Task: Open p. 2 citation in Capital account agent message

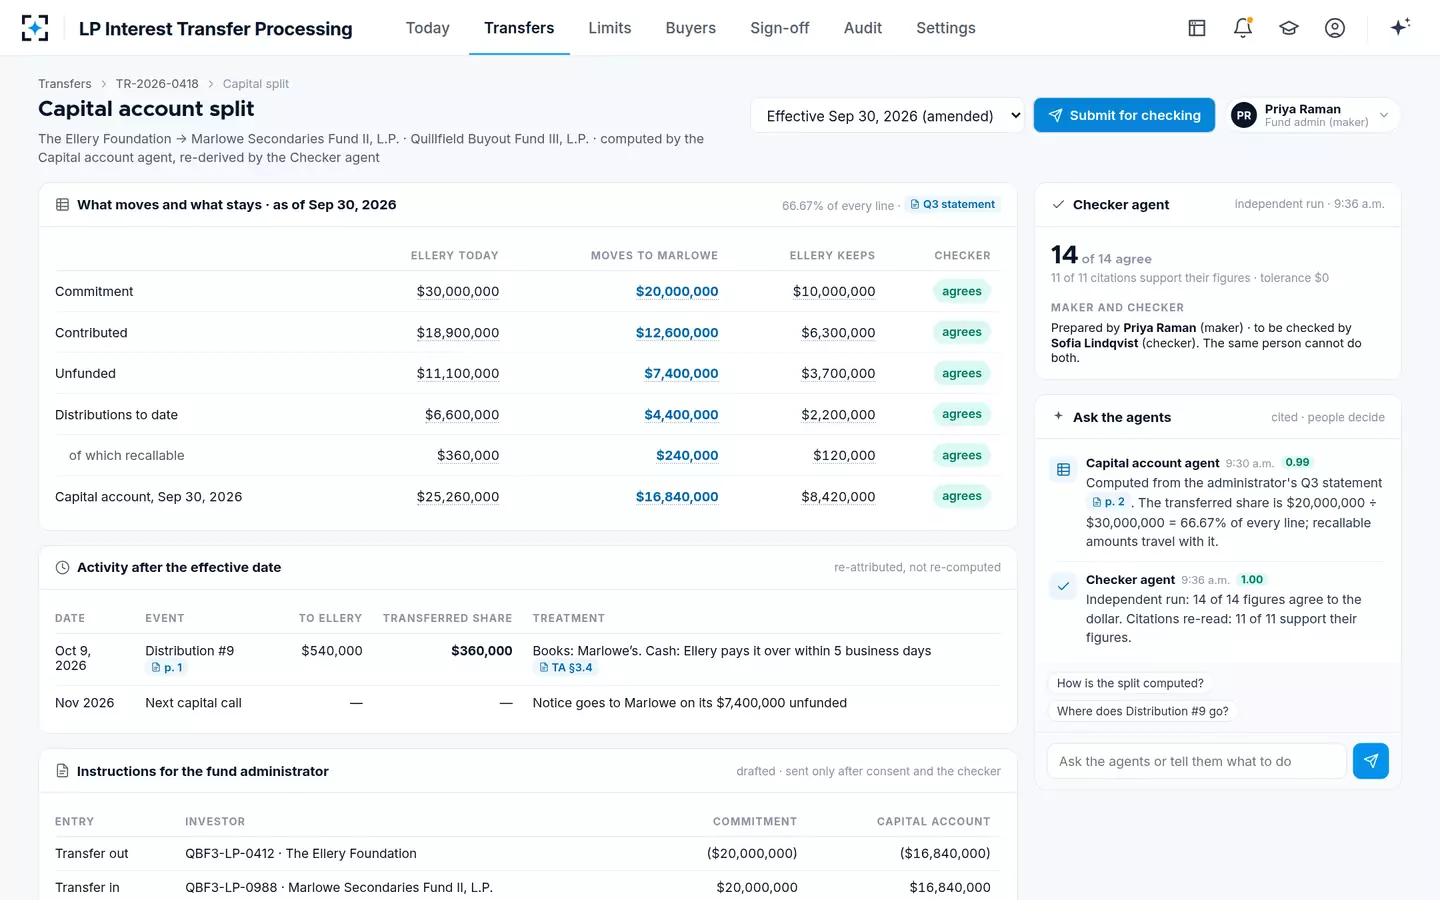Action: (x=1108, y=502)
